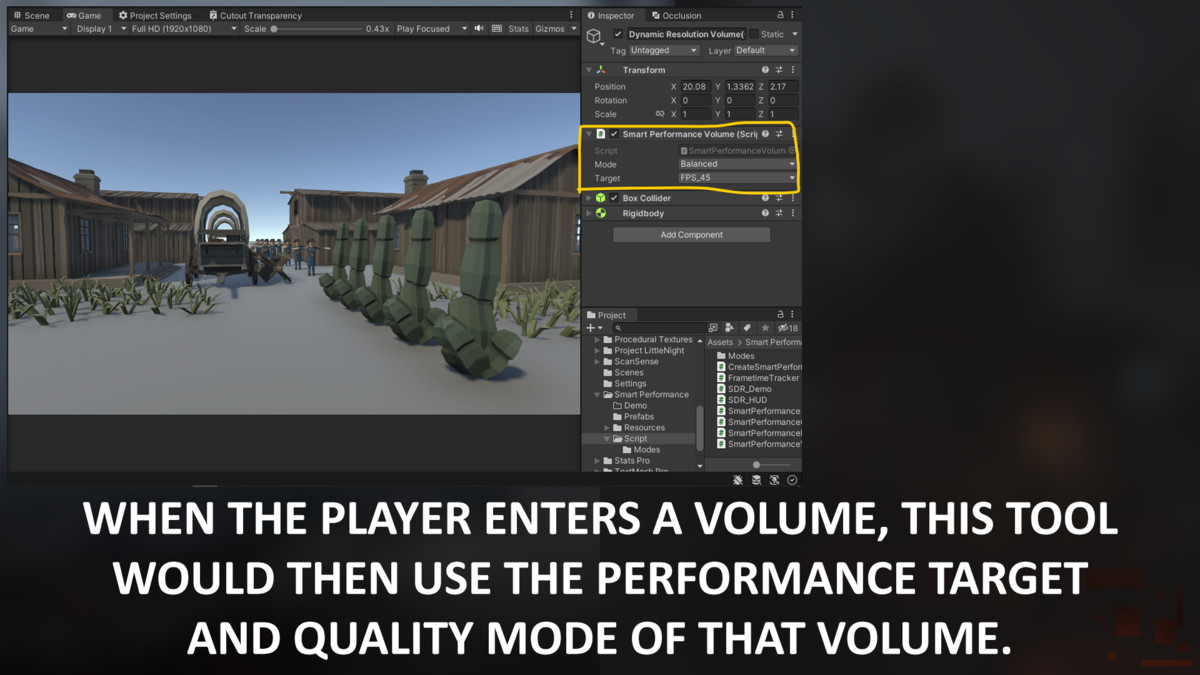Toggle the Scale constrained proportions link icon
Screen dimensions: 1200x675
coord(660,114)
